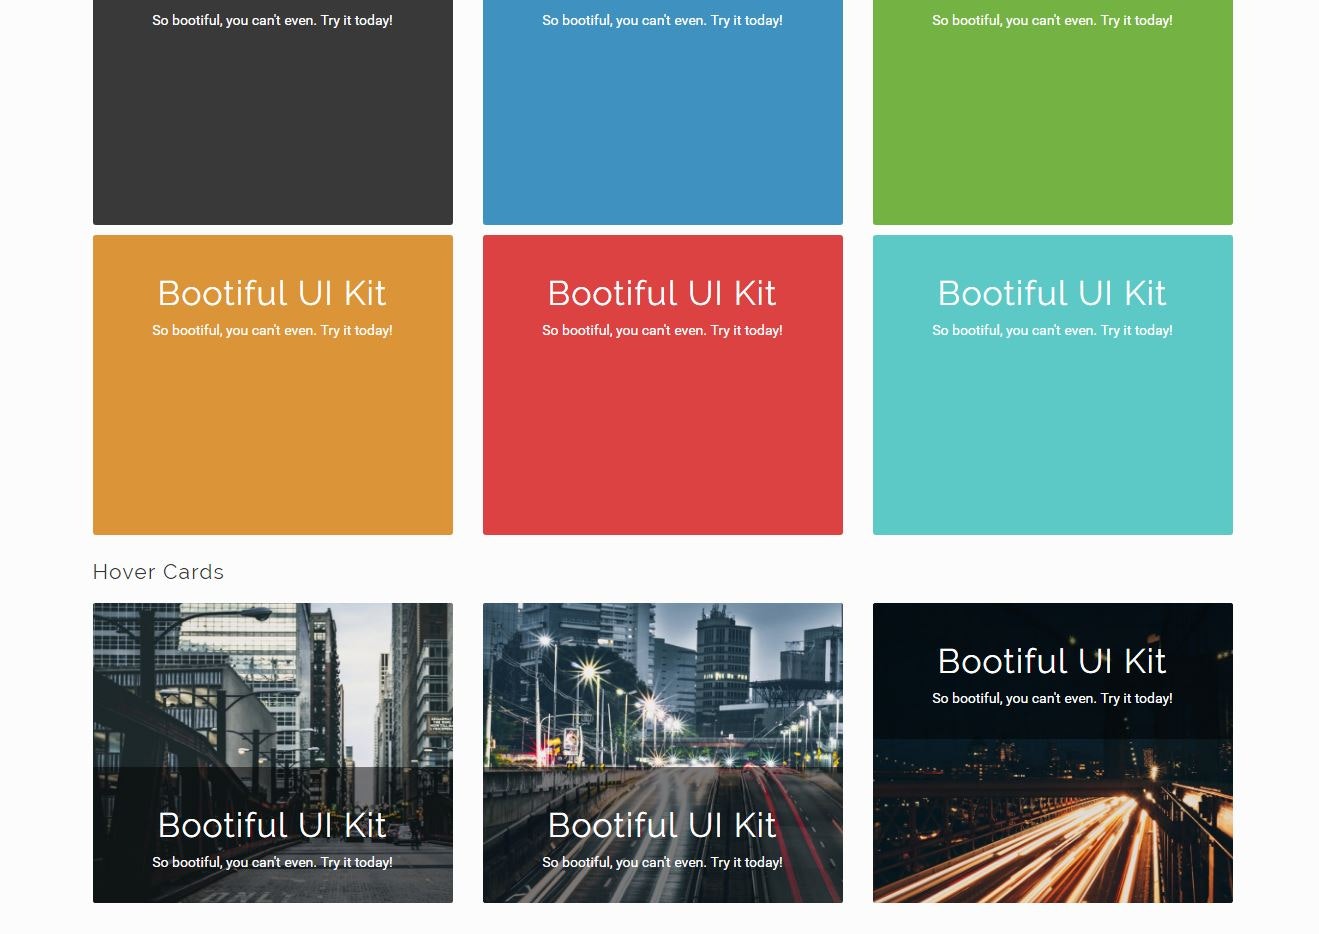Click the Hover Cards section heading
The width and height of the screenshot is (1319, 934).
pyautogui.click(x=158, y=571)
